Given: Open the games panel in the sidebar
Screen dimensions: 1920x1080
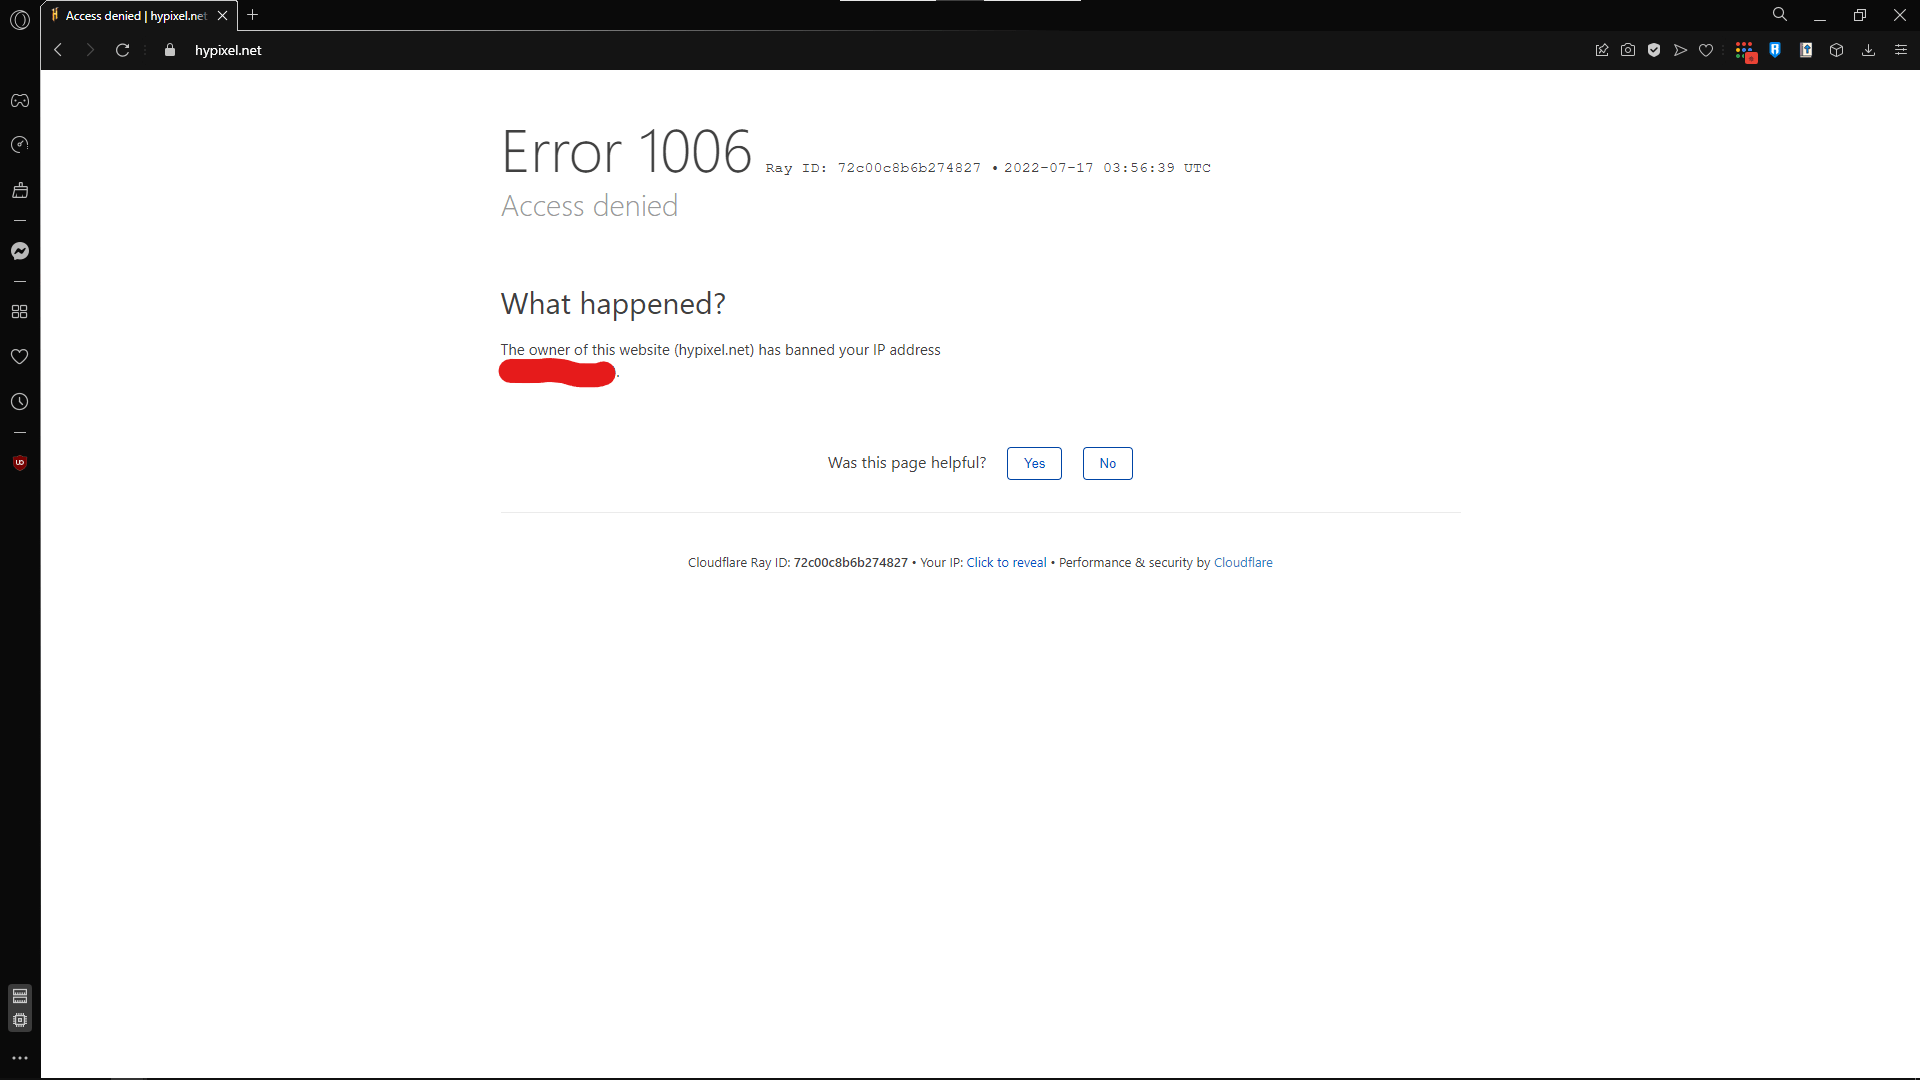Looking at the screenshot, I should click(x=20, y=100).
